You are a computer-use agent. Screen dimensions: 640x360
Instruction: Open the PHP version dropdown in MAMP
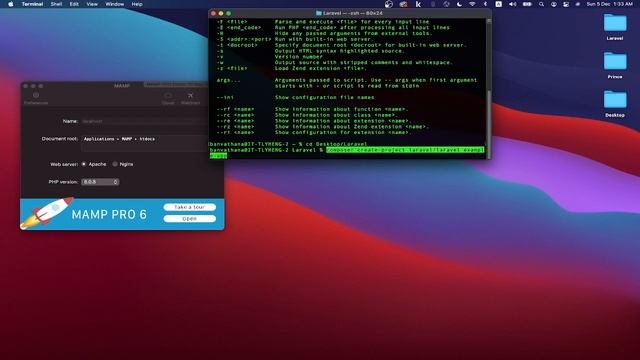[100, 182]
